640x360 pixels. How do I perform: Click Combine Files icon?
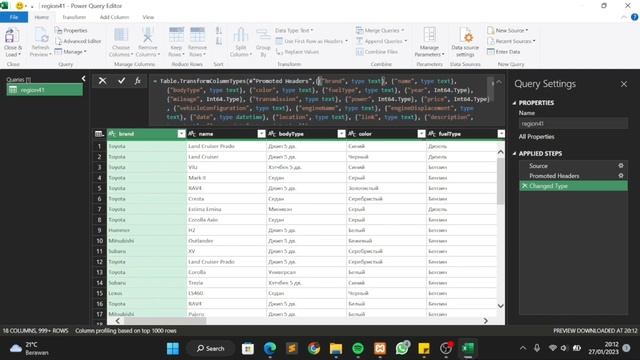click(x=360, y=52)
